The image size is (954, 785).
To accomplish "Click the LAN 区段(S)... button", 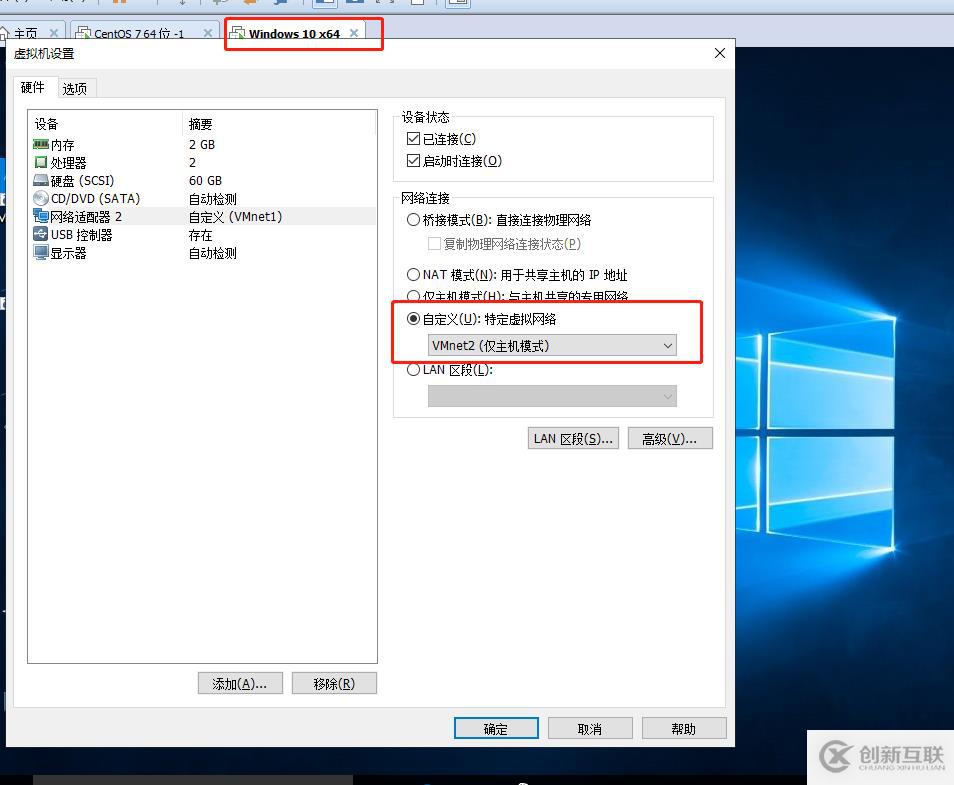I will [x=573, y=438].
